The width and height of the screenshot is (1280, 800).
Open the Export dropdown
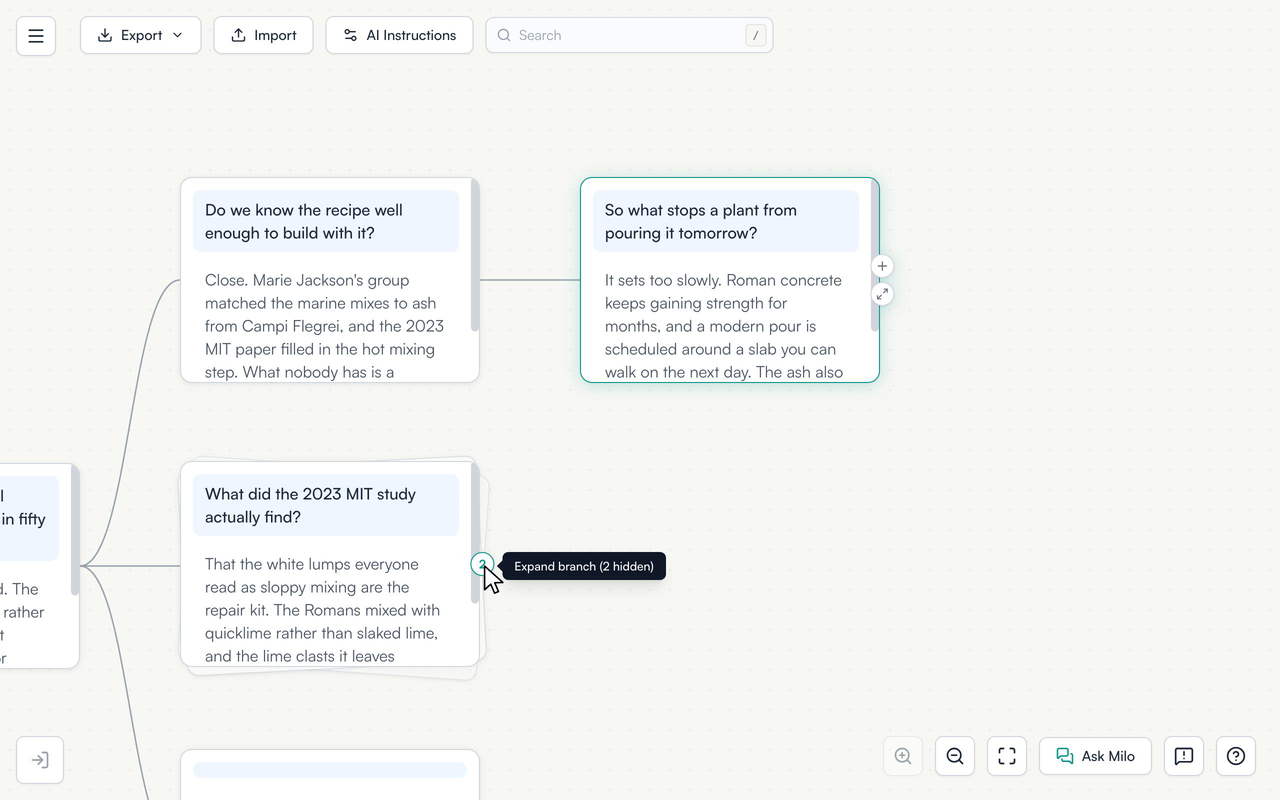click(141, 35)
